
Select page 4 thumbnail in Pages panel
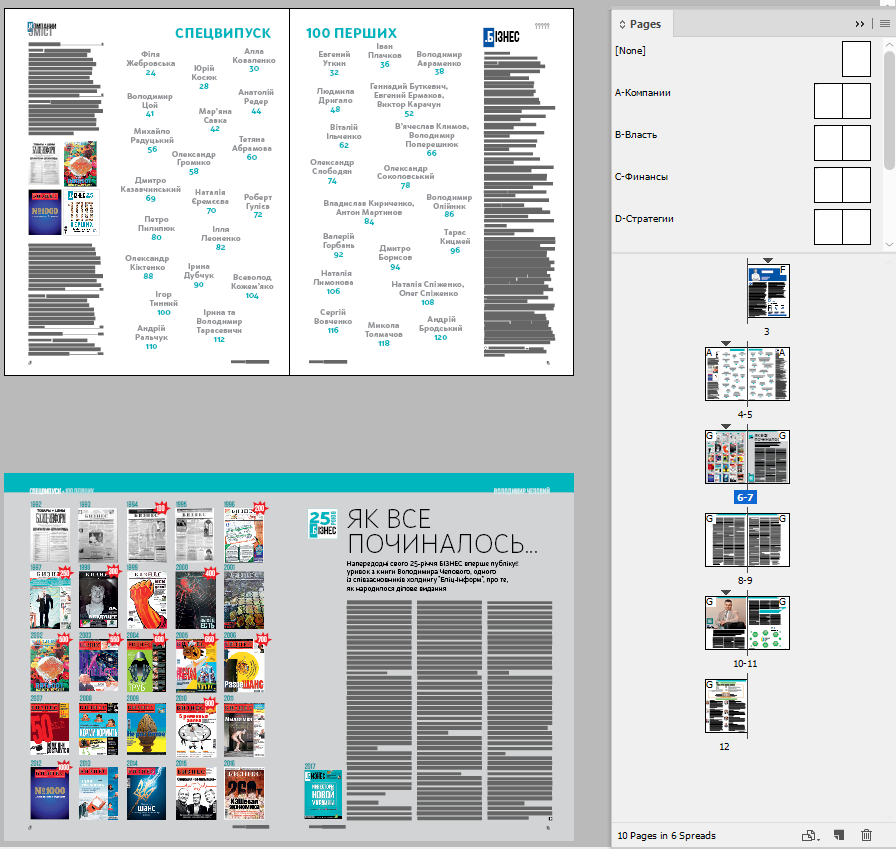[726, 374]
